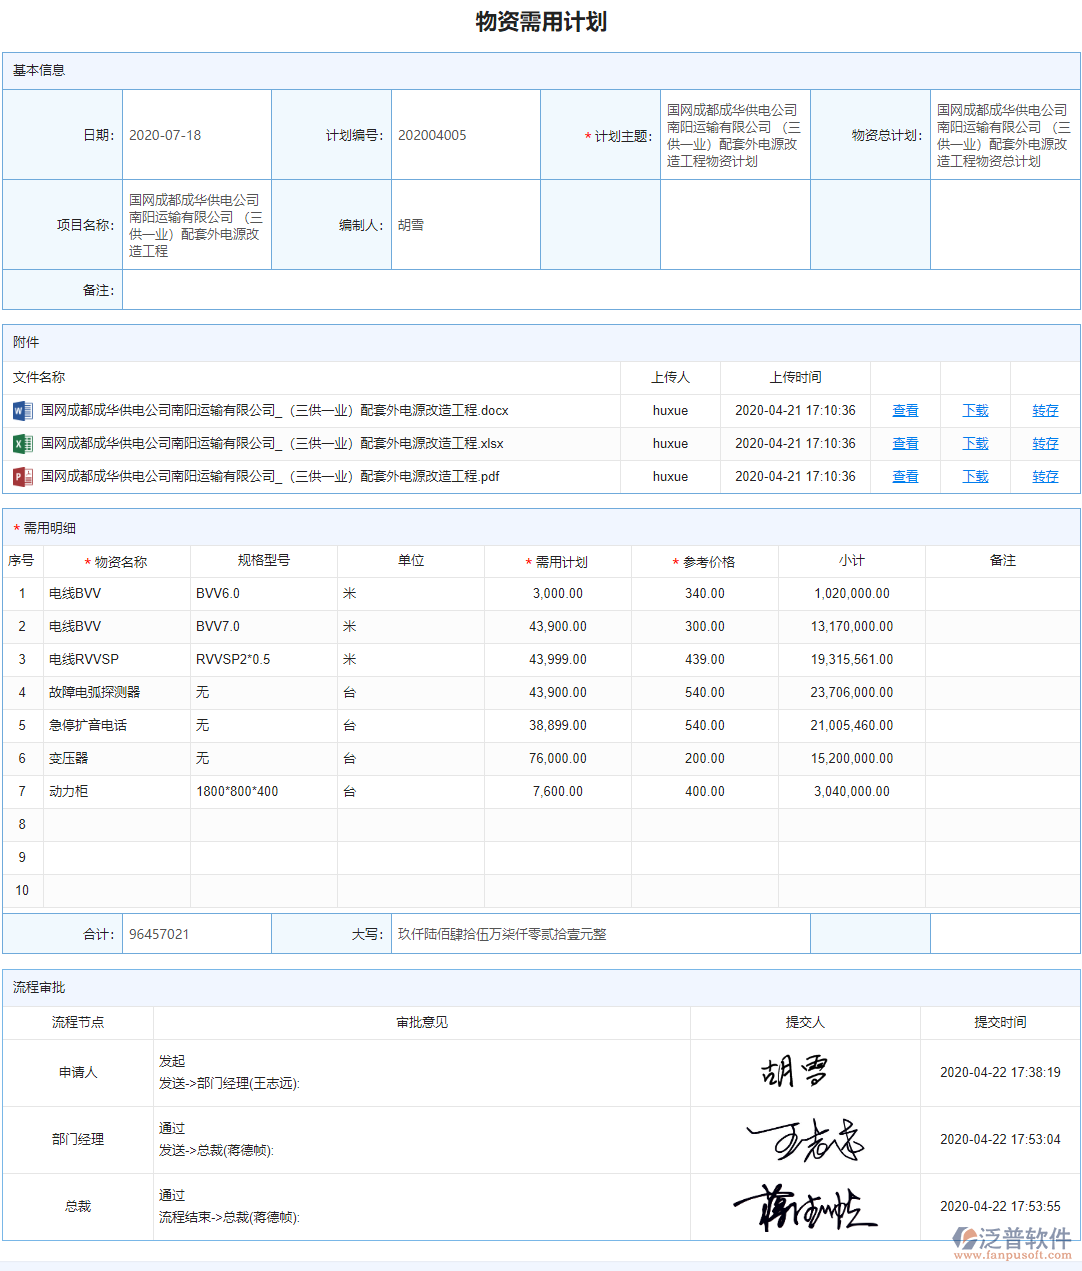Viewport: 1082px width, 1271px height.
Task: 下载 the docx attachment
Action: [974, 410]
